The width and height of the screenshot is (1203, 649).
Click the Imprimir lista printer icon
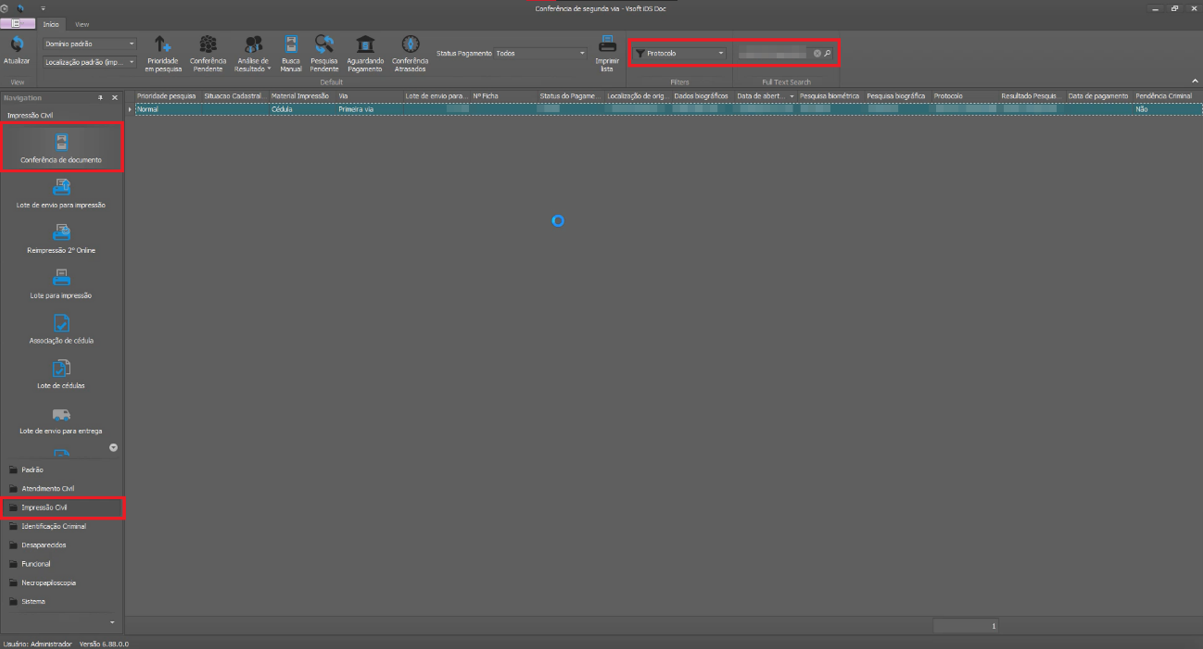(x=607, y=45)
